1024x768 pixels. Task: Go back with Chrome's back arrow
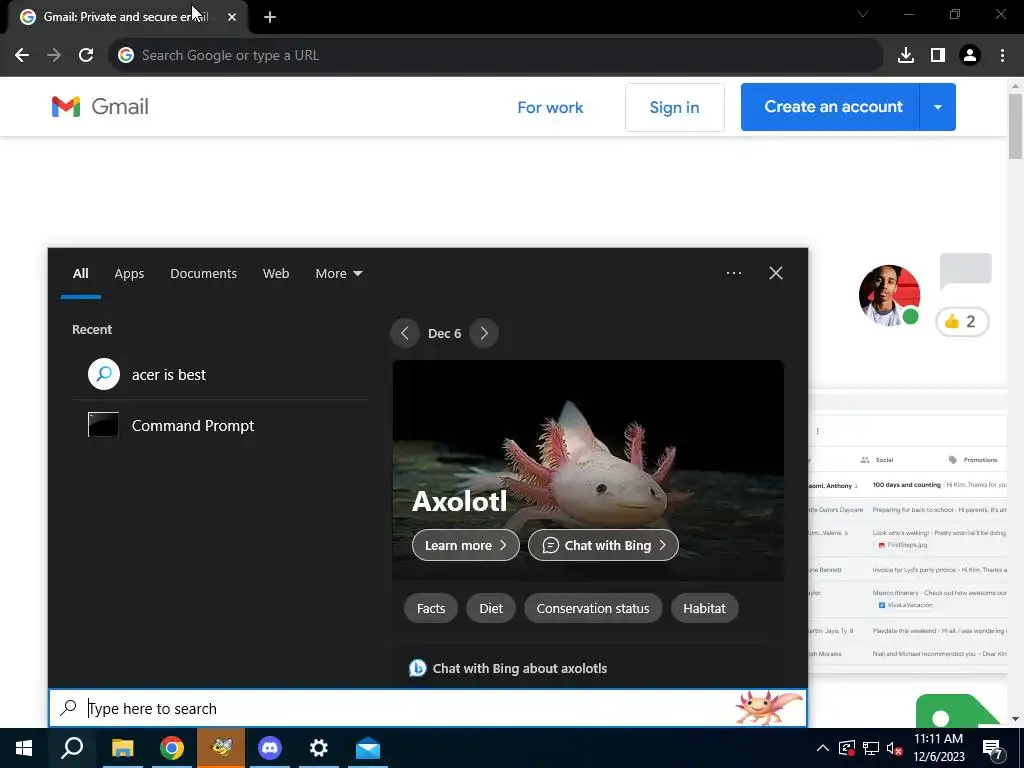[22, 56]
